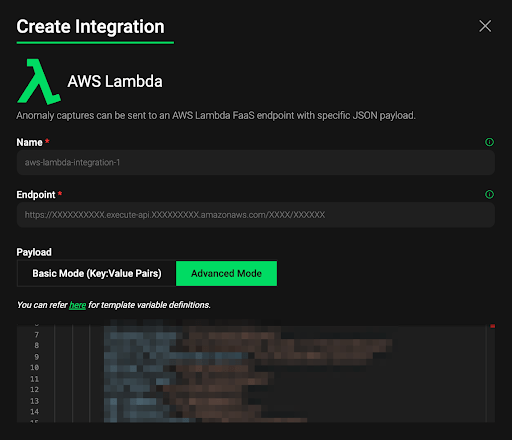Click the Create Integration title
Image resolution: width=512 pixels, height=440 pixels.
pyautogui.click(x=90, y=26)
